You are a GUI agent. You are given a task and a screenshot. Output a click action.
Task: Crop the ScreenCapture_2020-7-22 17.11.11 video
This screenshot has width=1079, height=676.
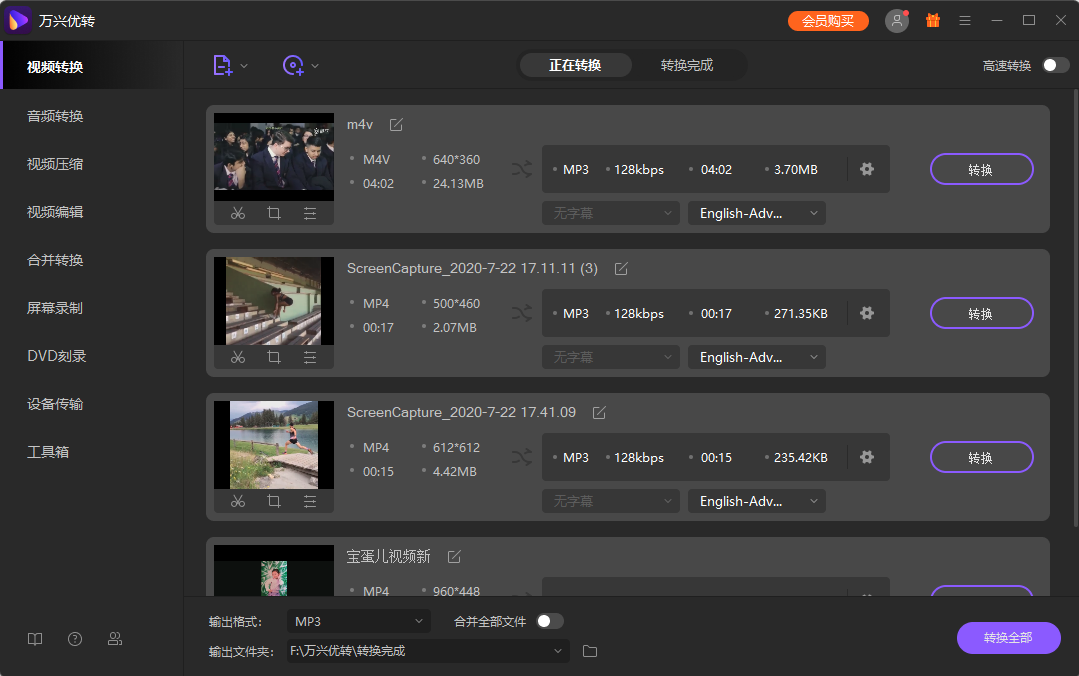pos(272,357)
